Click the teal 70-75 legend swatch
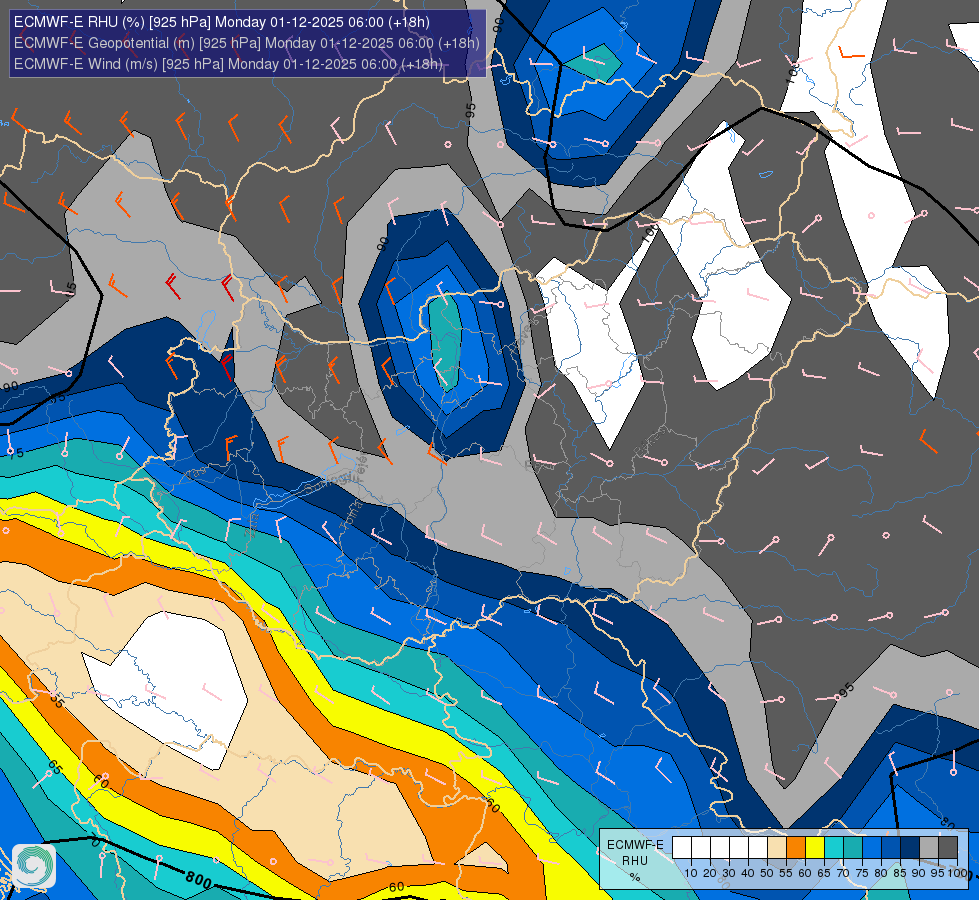This screenshot has width=979, height=900. pos(853,848)
